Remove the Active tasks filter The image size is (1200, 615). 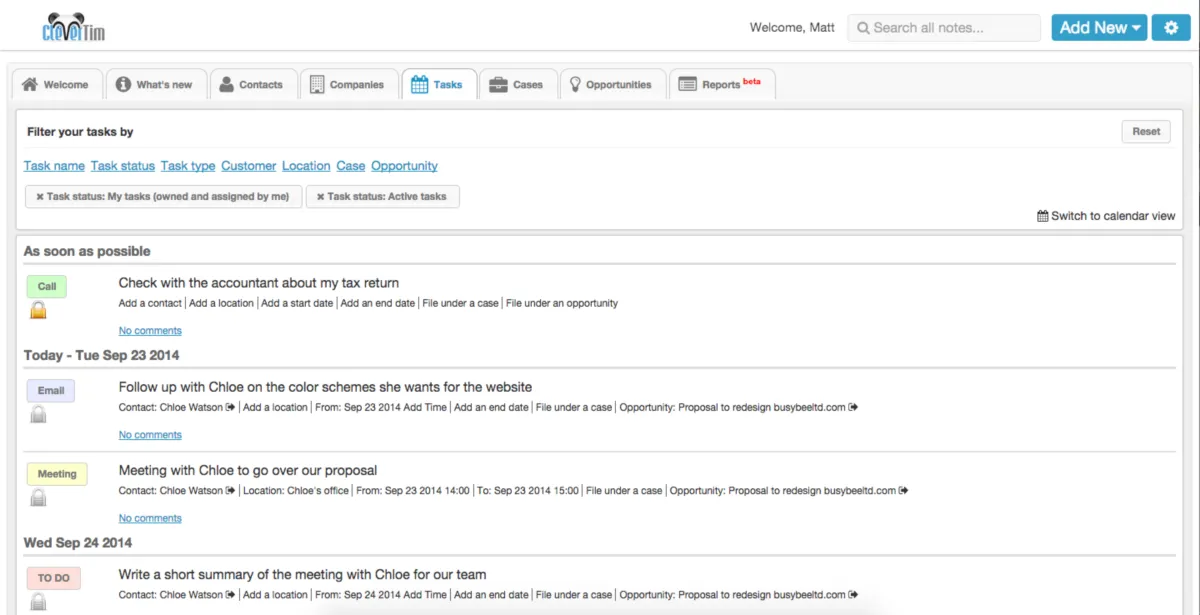321,197
